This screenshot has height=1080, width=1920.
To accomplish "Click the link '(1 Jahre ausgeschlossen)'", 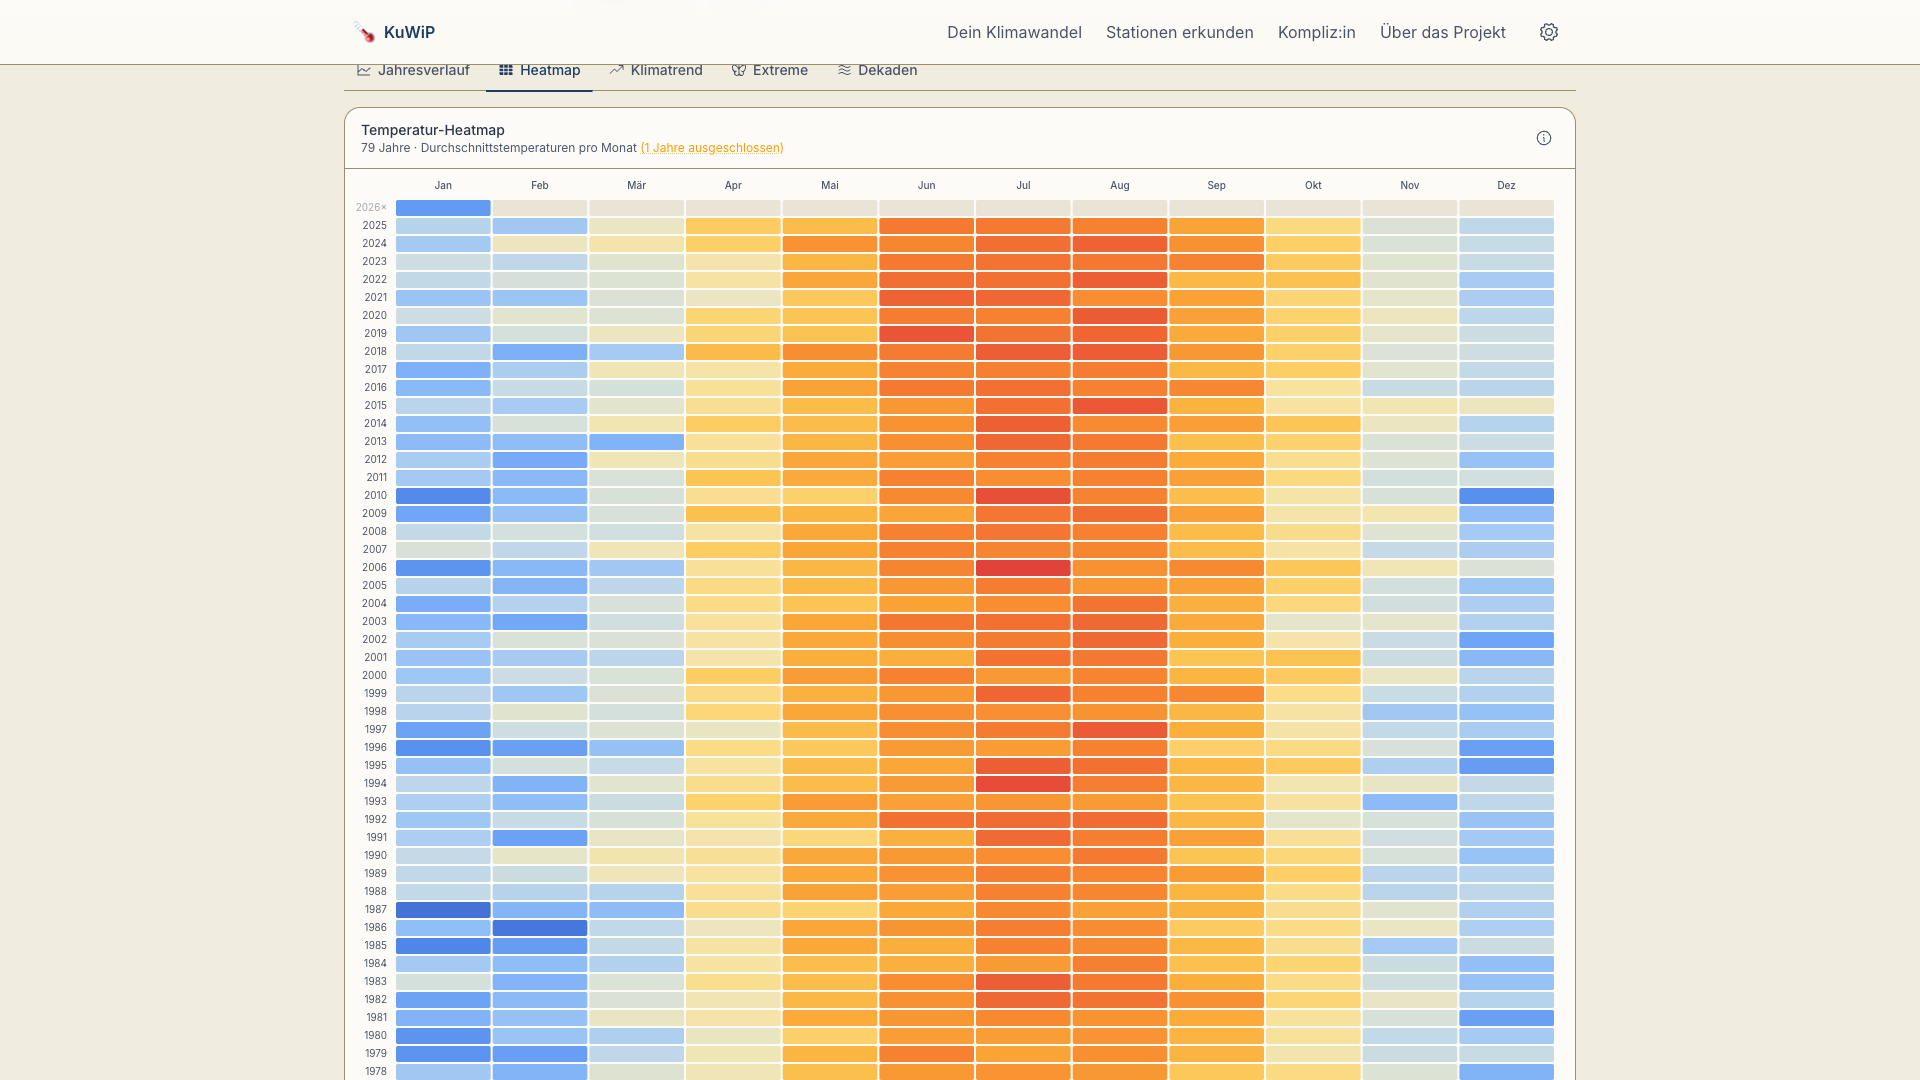I will click(711, 147).
